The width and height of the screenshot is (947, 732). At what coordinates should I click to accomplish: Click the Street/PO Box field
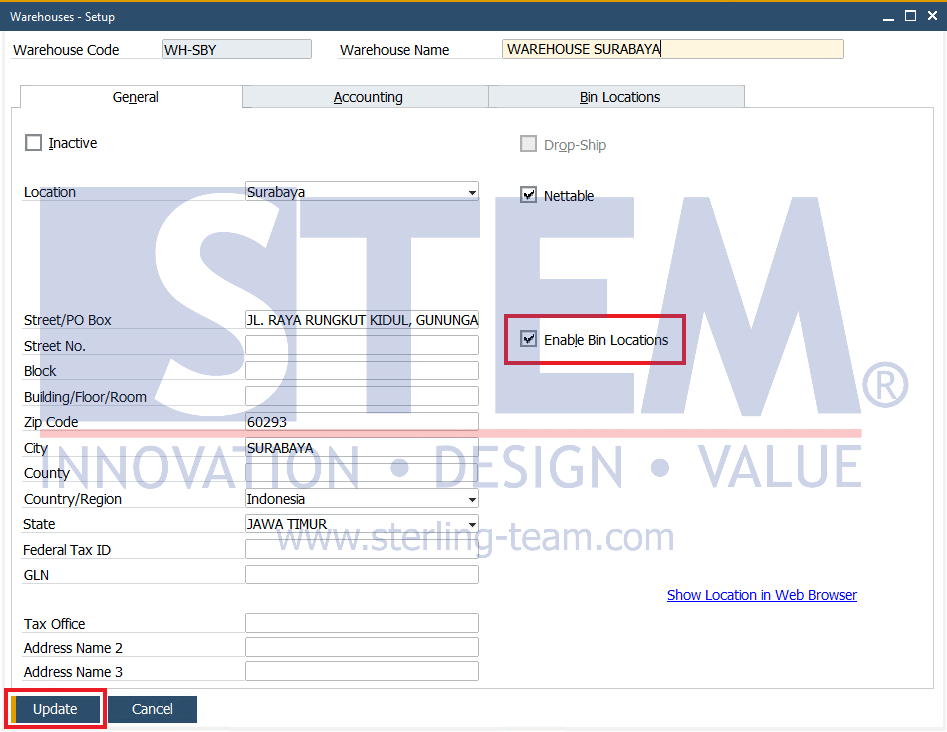pos(362,320)
